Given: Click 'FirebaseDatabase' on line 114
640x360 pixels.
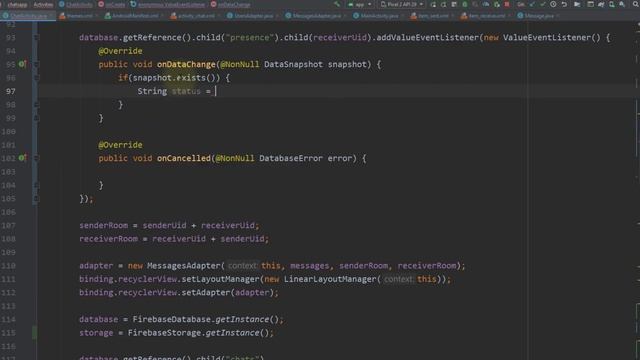Looking at the screenshot, I should tap(171, 319).
